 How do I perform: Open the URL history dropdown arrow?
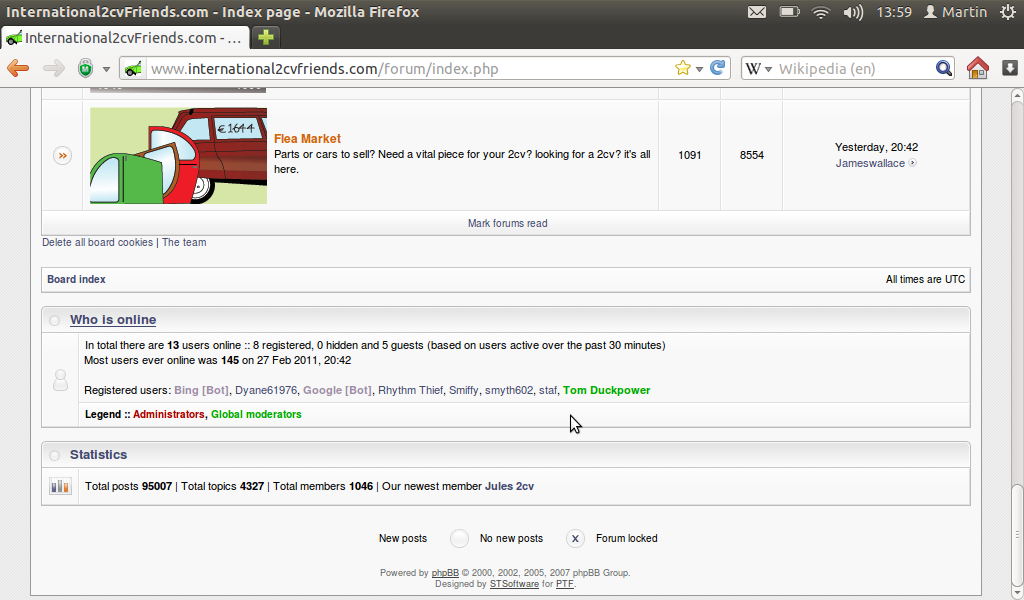coord(699,69)
